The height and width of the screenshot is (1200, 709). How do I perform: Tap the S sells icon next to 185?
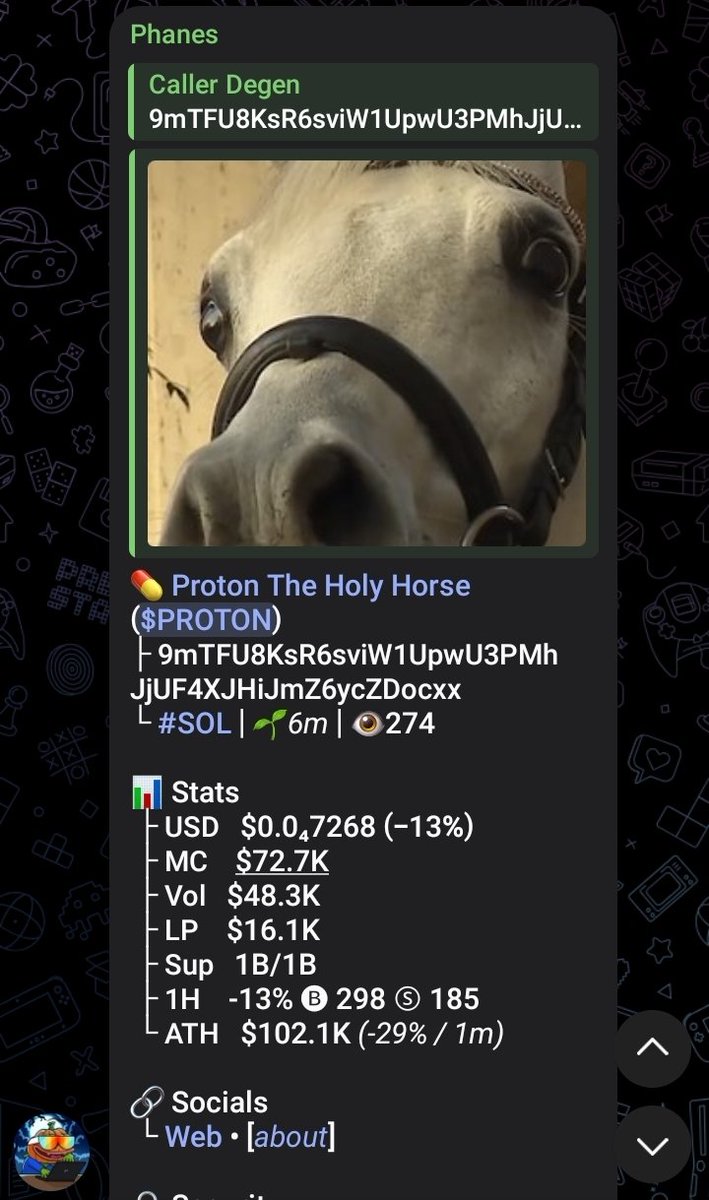click(x=408, y=998)
